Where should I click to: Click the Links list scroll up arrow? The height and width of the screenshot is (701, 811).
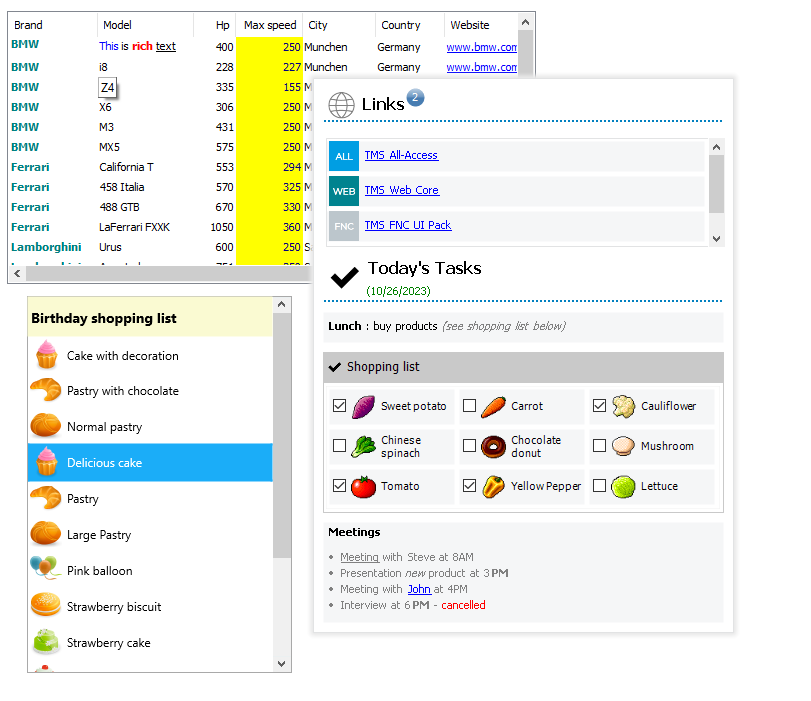click(716, 147)
